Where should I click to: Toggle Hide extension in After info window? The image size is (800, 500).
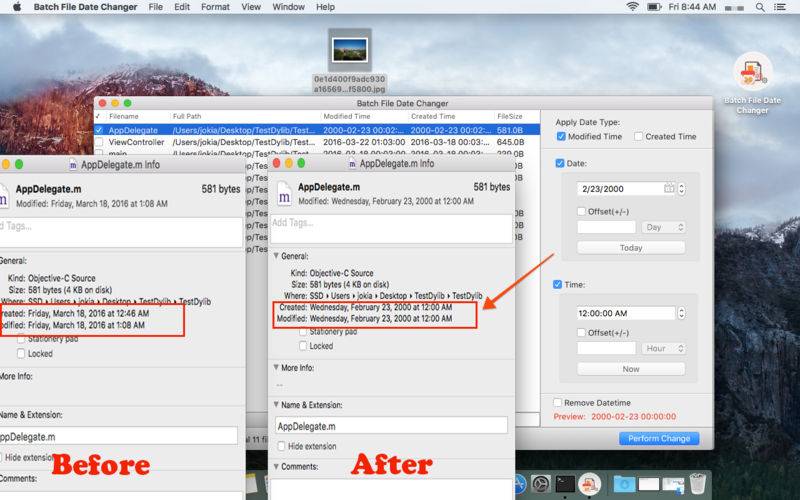point(281,446)
